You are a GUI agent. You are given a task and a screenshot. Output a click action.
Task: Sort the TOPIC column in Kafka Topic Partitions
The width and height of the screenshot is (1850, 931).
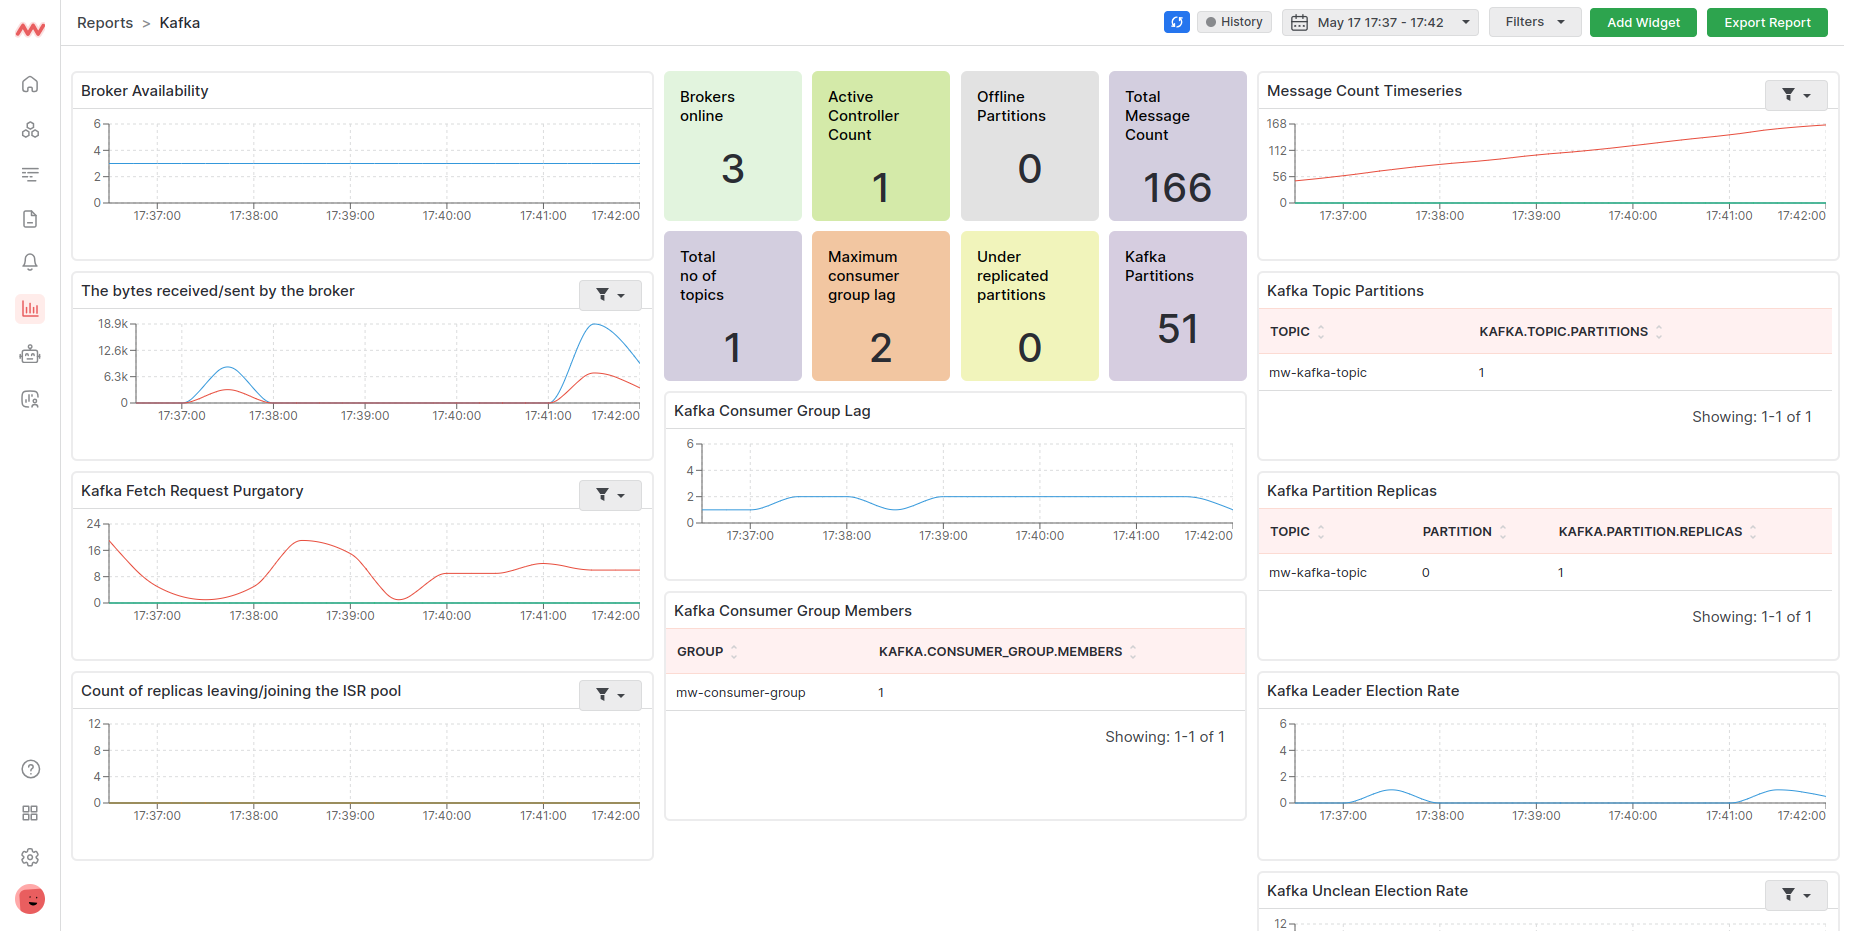click(1319, 331)
